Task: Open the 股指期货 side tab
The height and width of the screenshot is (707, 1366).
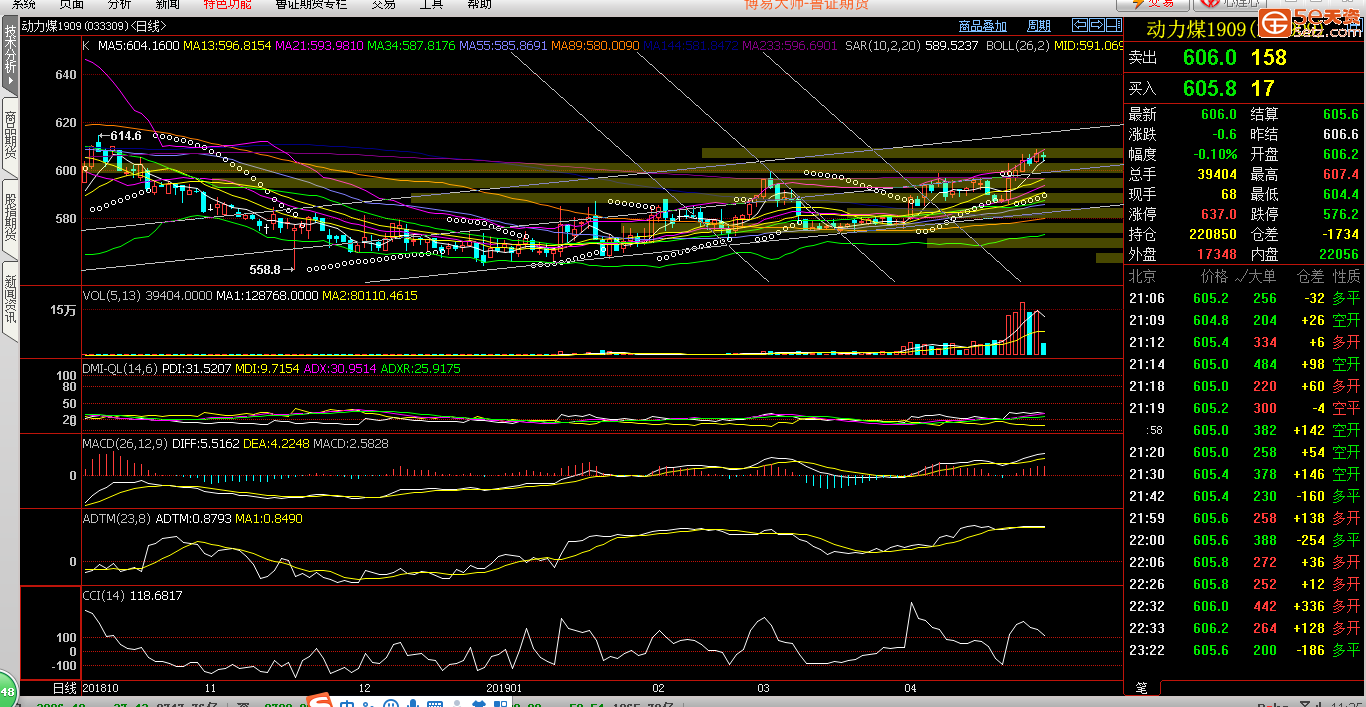Action: [10, 218]
